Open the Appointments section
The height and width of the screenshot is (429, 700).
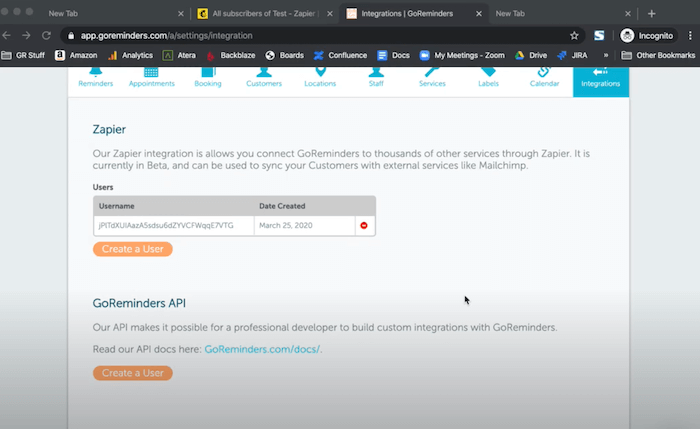click(x=152, y=79)
